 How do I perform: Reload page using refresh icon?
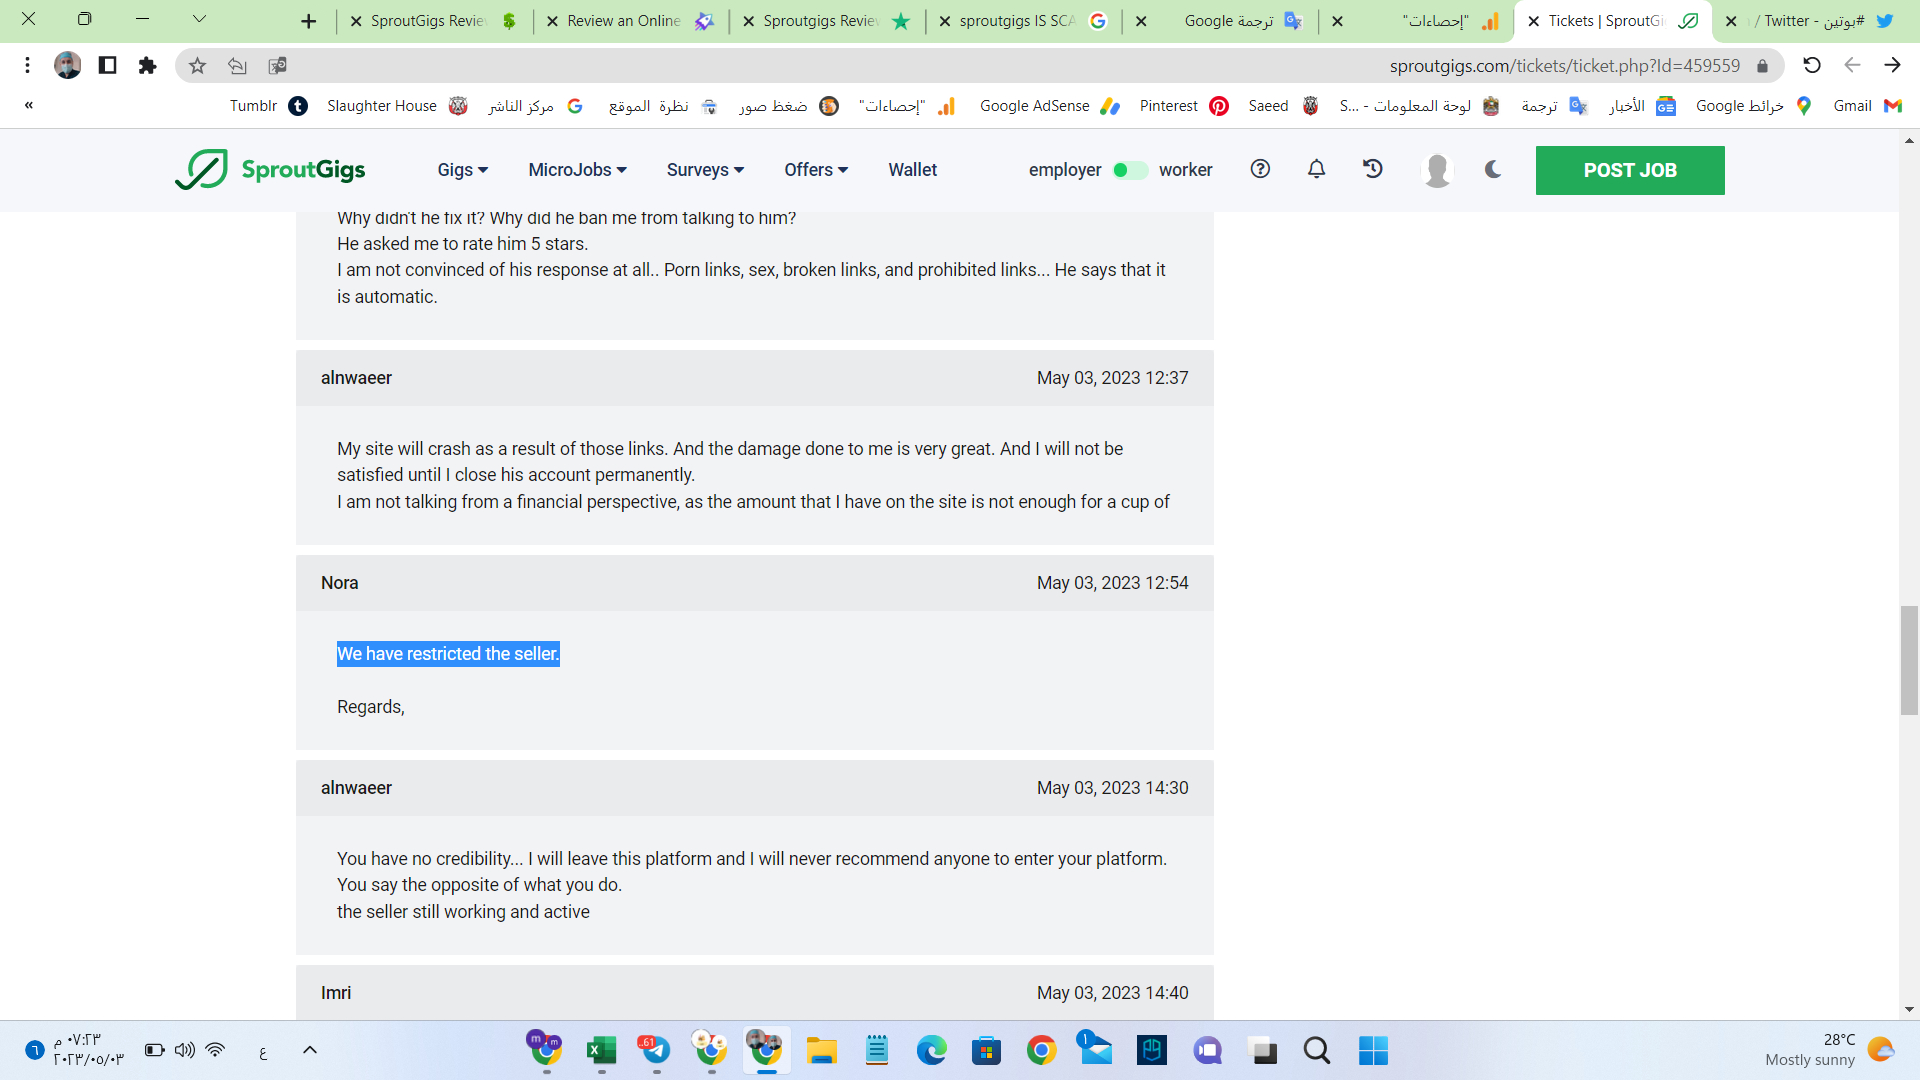1811,65
